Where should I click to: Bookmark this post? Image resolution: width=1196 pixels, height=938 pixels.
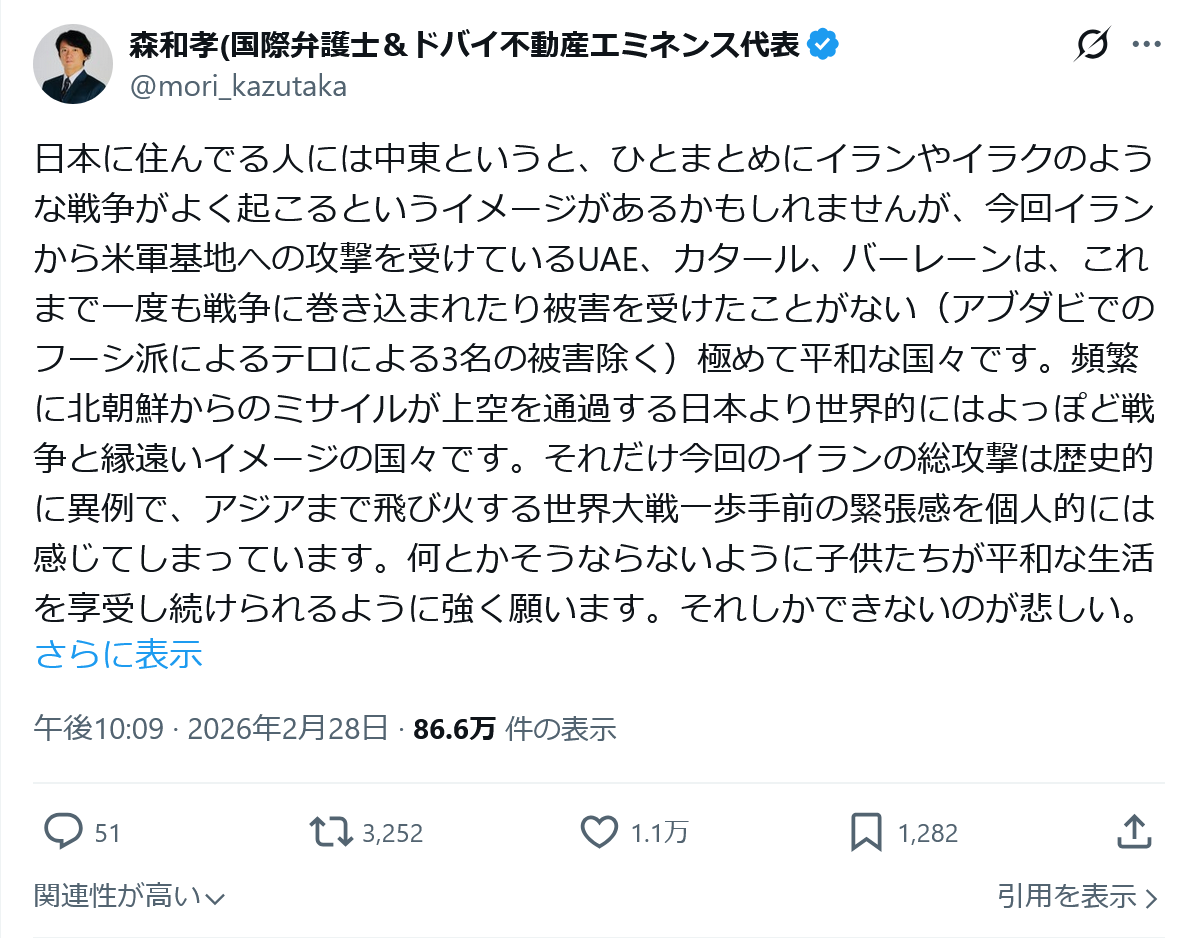866,832
